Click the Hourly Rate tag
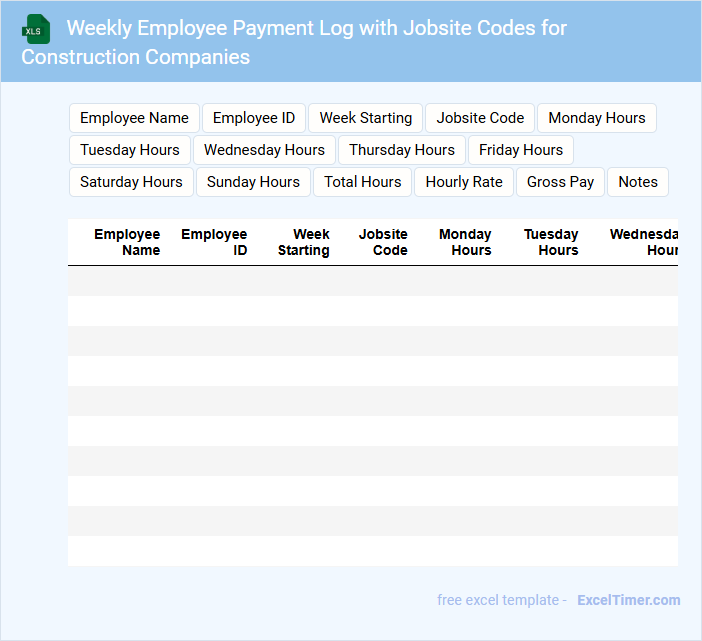Viewport: 702px width, 641px height. pos(464,182)
